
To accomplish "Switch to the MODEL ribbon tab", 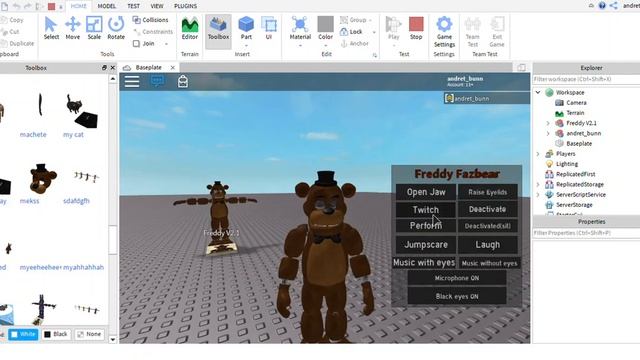I will coord(107,6).
